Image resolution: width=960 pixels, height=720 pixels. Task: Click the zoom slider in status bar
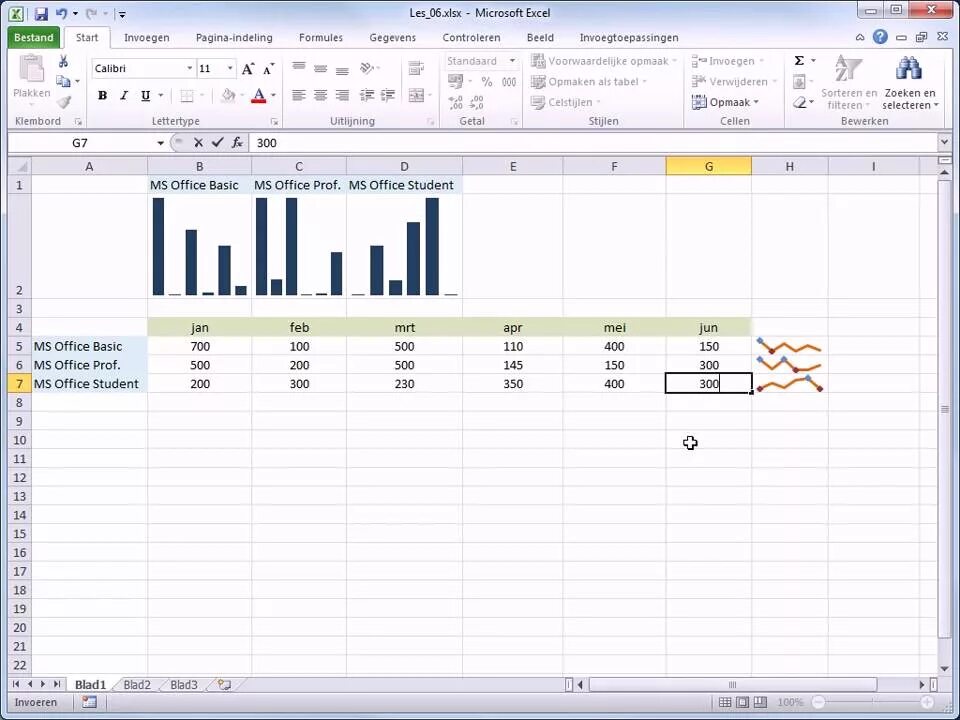872,702
